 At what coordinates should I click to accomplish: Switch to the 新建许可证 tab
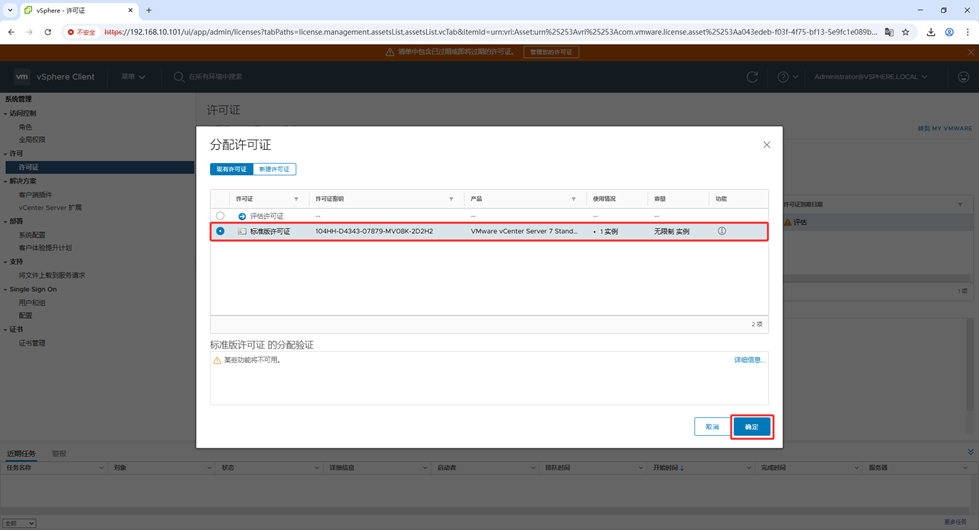click(275, 169)
